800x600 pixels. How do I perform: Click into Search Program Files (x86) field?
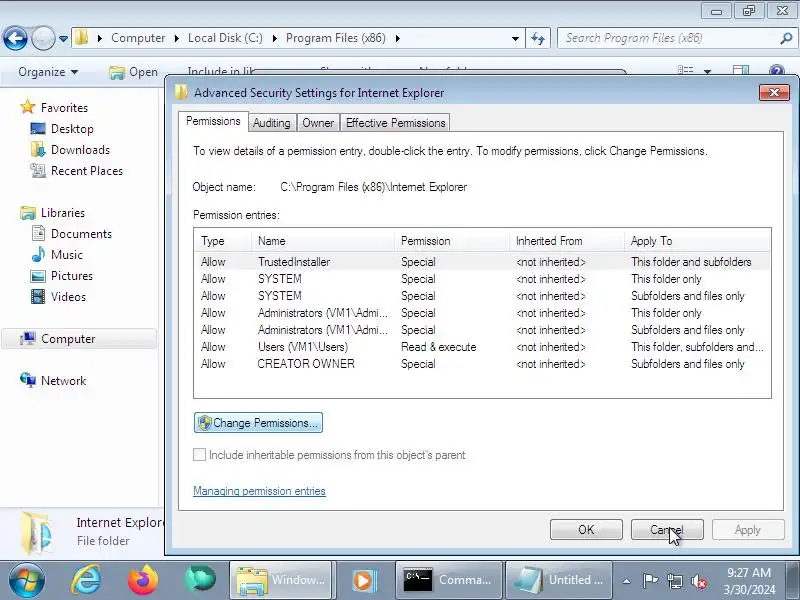pyautogui.click(x=668, y=38)
